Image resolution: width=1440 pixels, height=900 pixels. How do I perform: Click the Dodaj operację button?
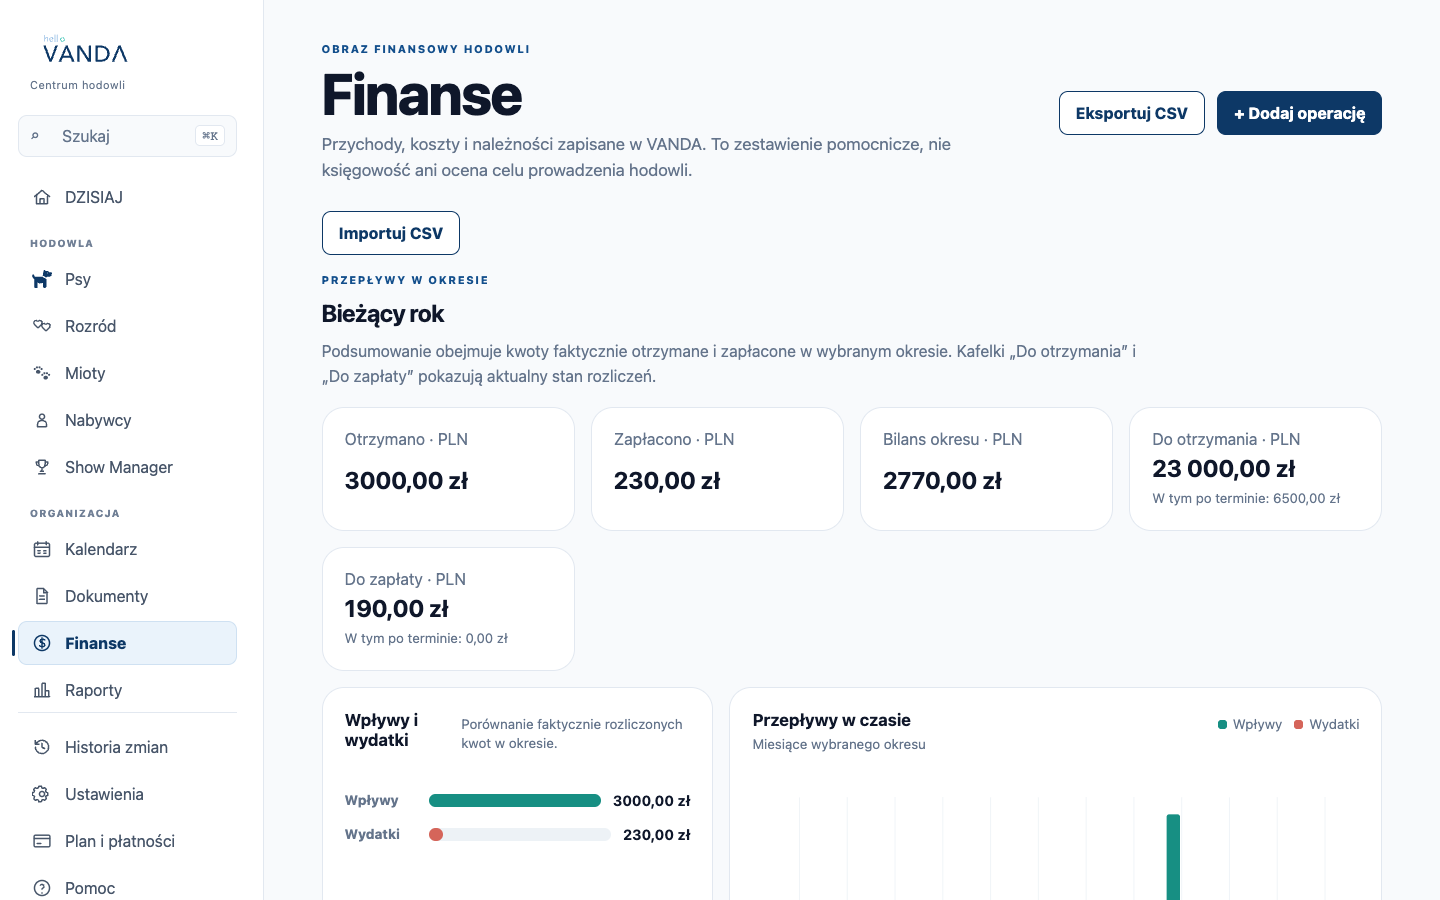coord(1299,113)
